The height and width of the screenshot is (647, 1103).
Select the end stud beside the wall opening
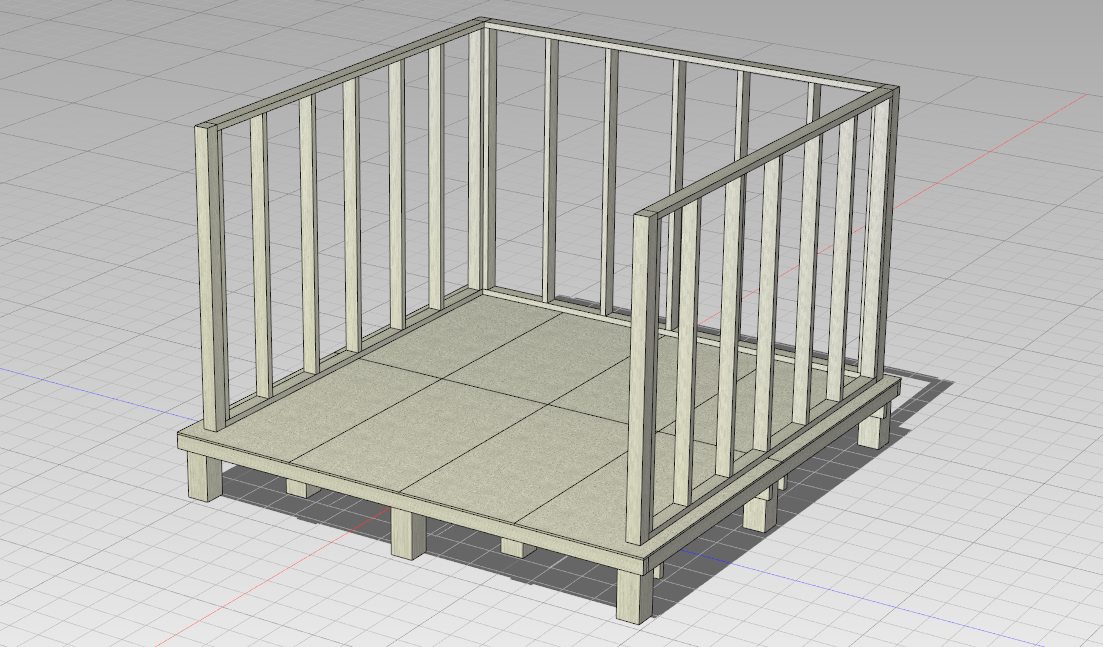coord(643,378)
